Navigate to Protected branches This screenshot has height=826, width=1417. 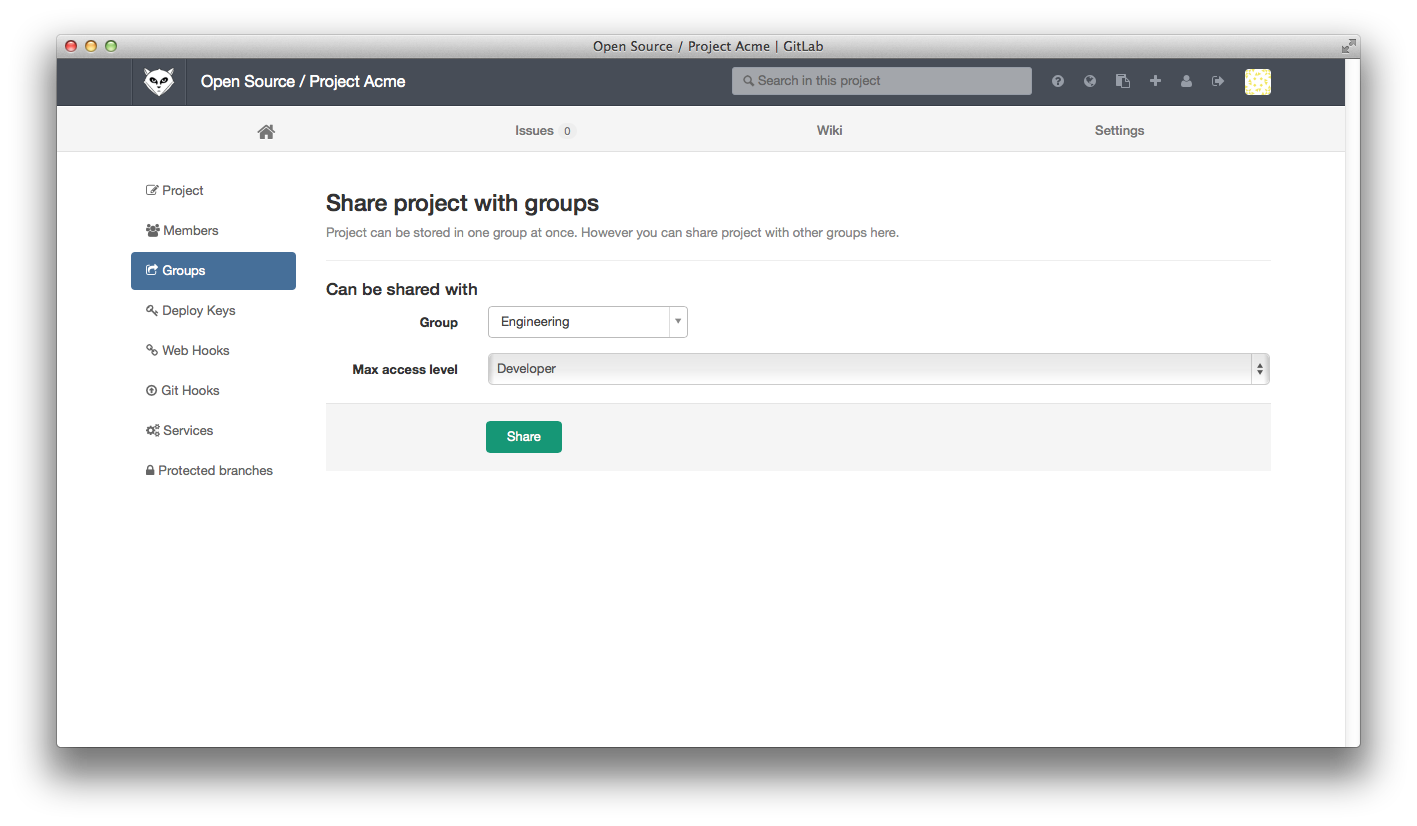pyautogui.click(x=215, y=470)
